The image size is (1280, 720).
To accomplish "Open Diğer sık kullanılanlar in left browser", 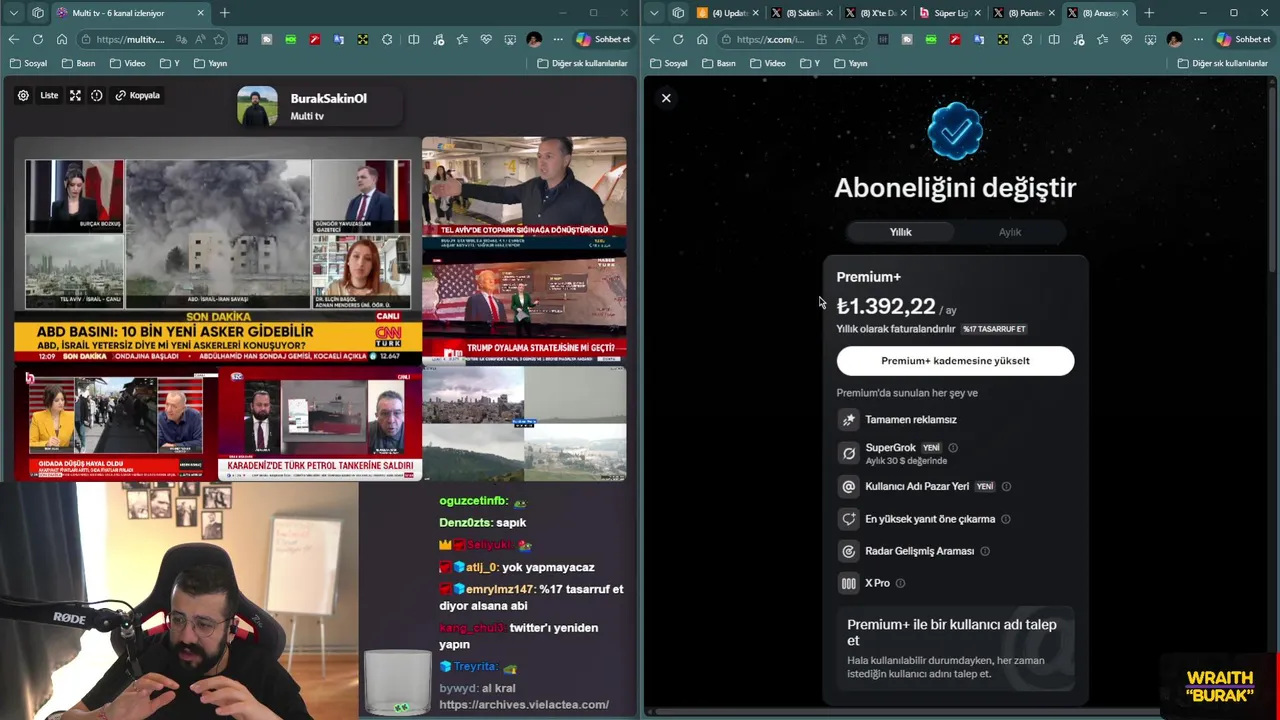I will click(582, 63).
